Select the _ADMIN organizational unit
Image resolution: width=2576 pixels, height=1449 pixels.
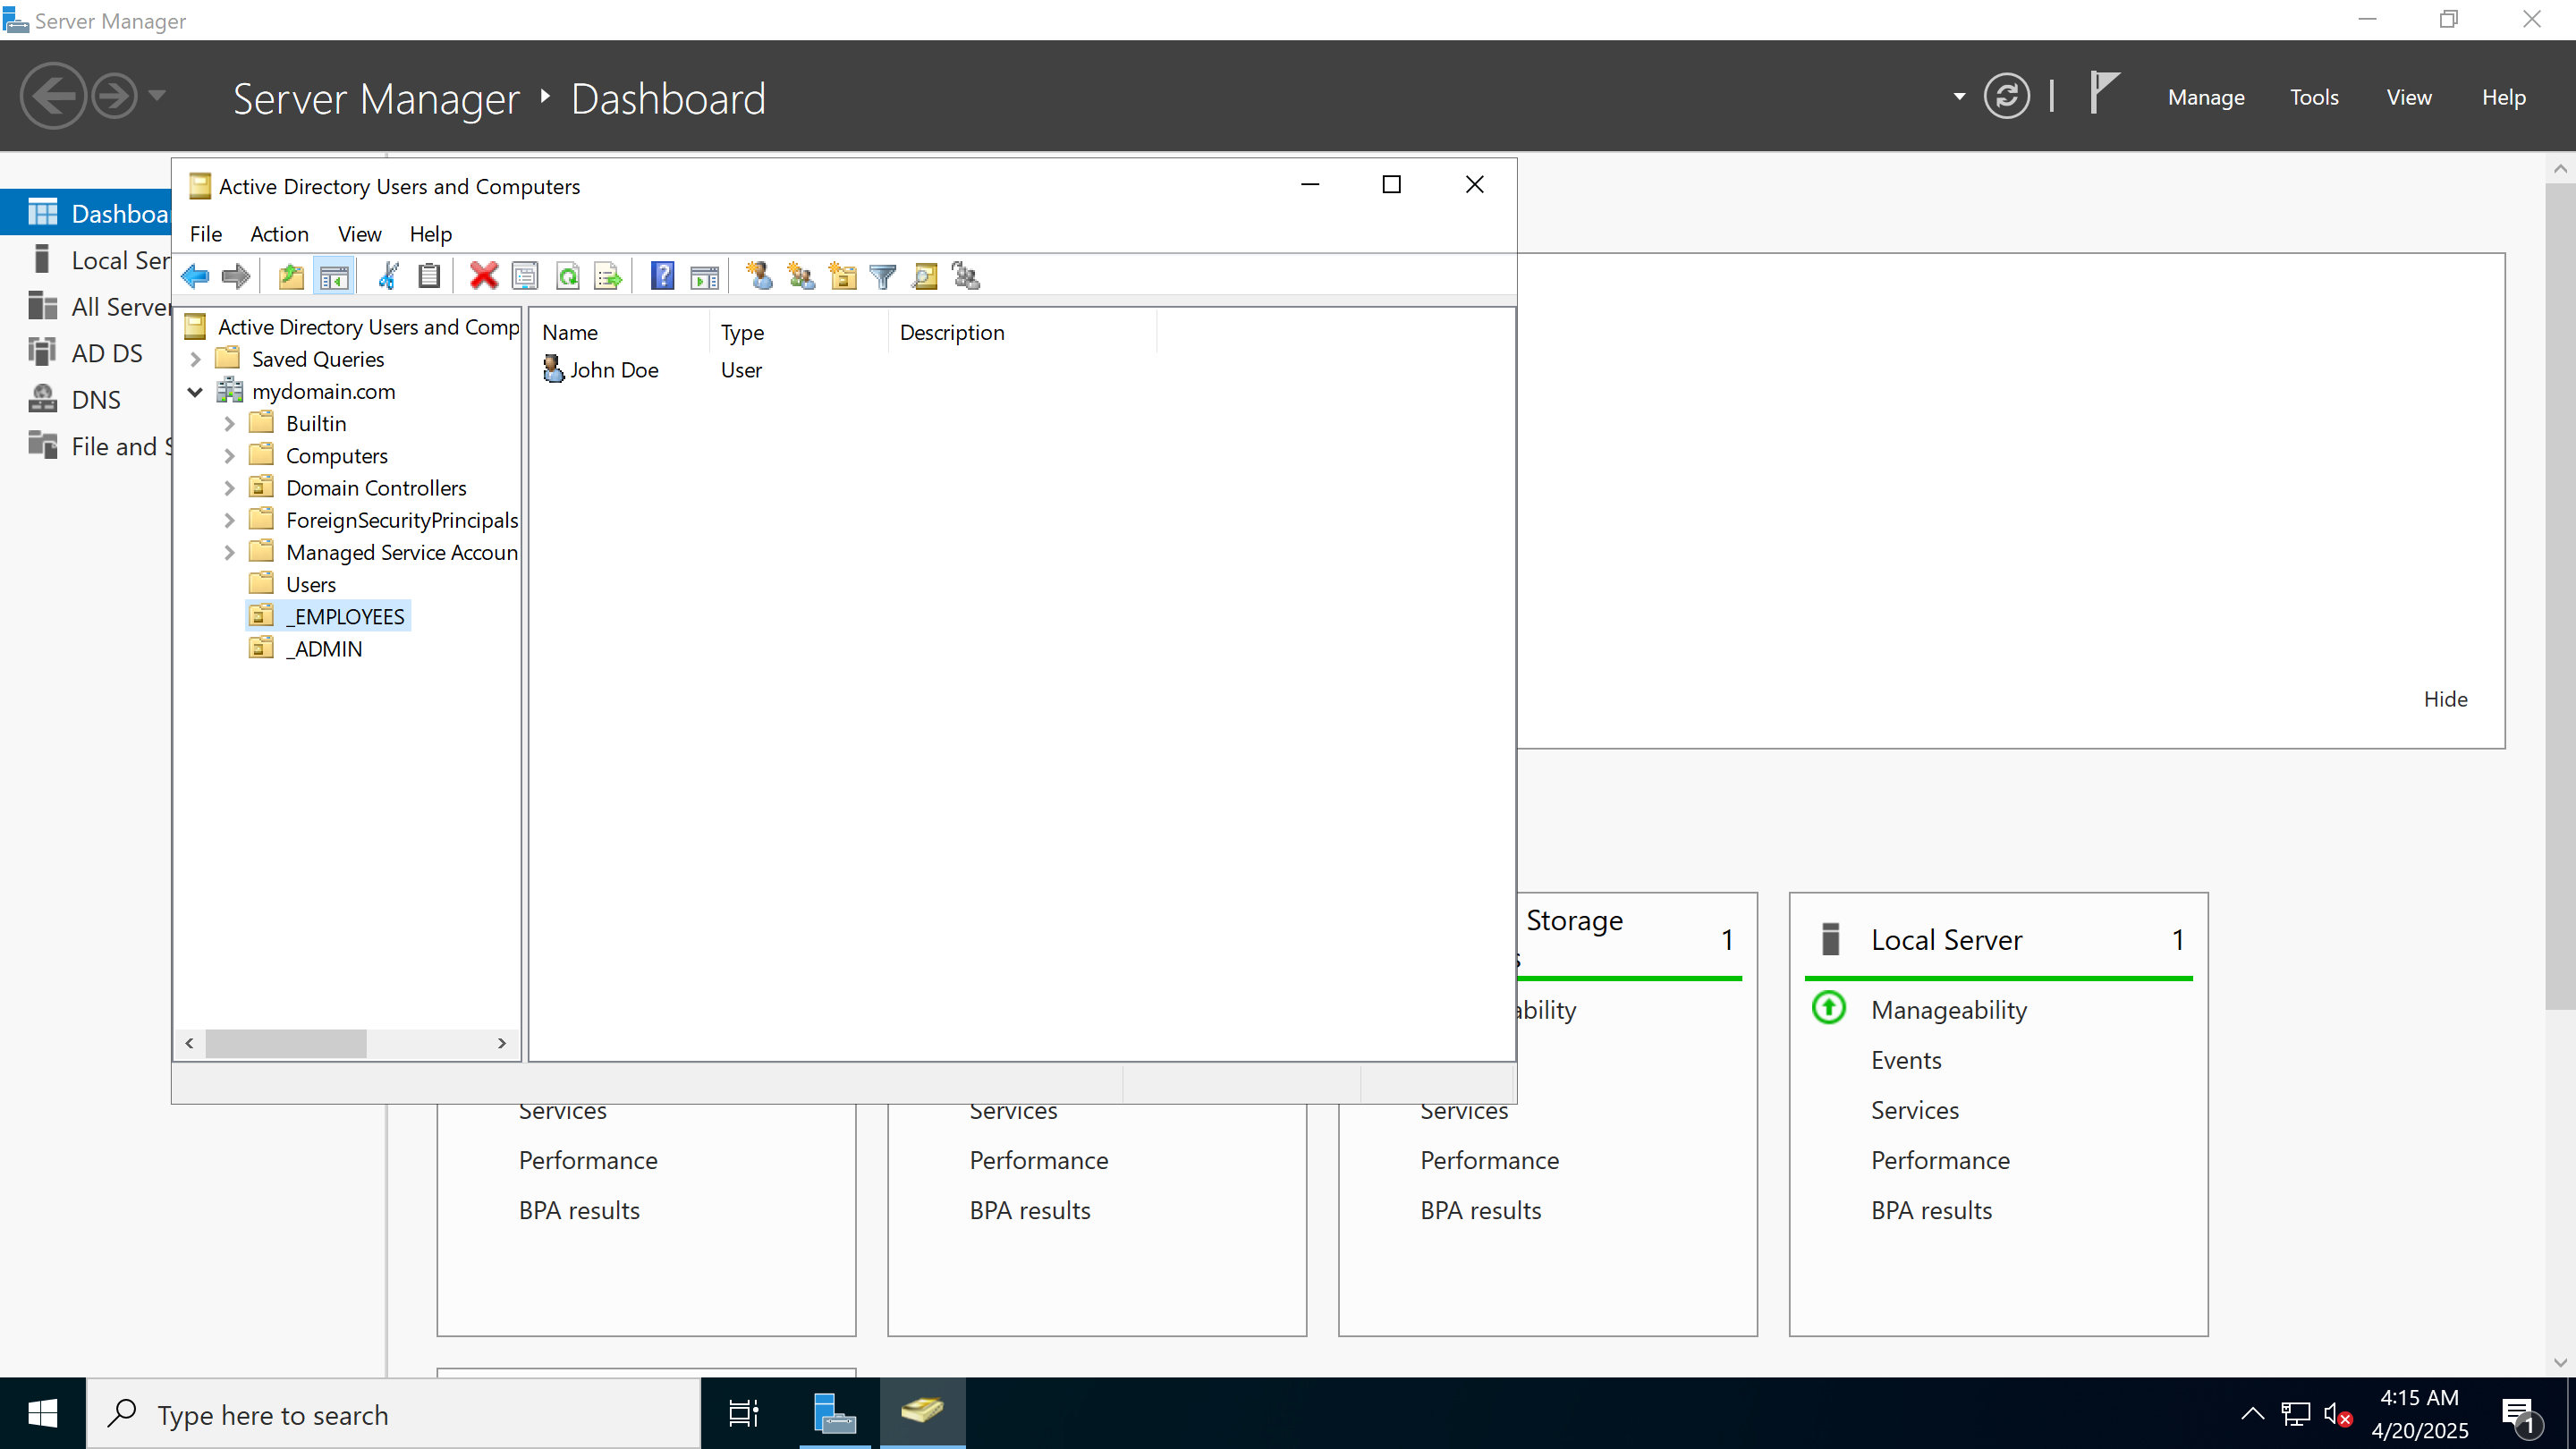[324, 649]
